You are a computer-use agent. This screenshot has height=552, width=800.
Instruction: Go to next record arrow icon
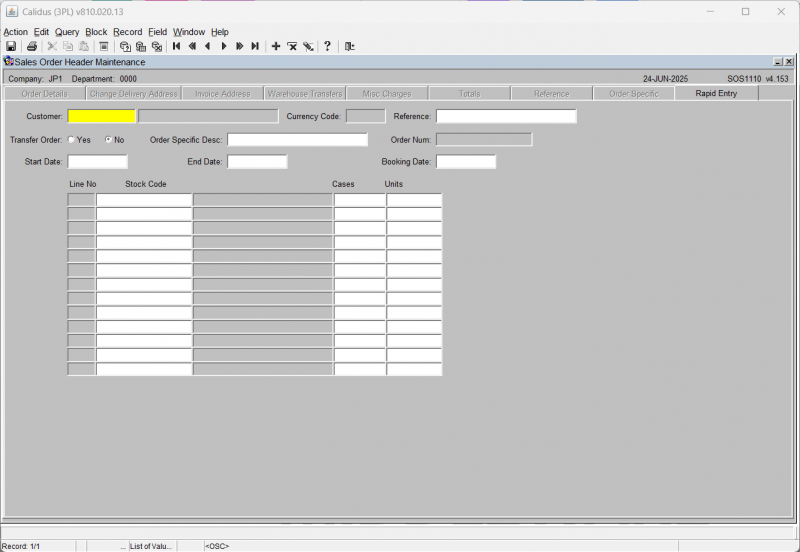pos(223,46)
